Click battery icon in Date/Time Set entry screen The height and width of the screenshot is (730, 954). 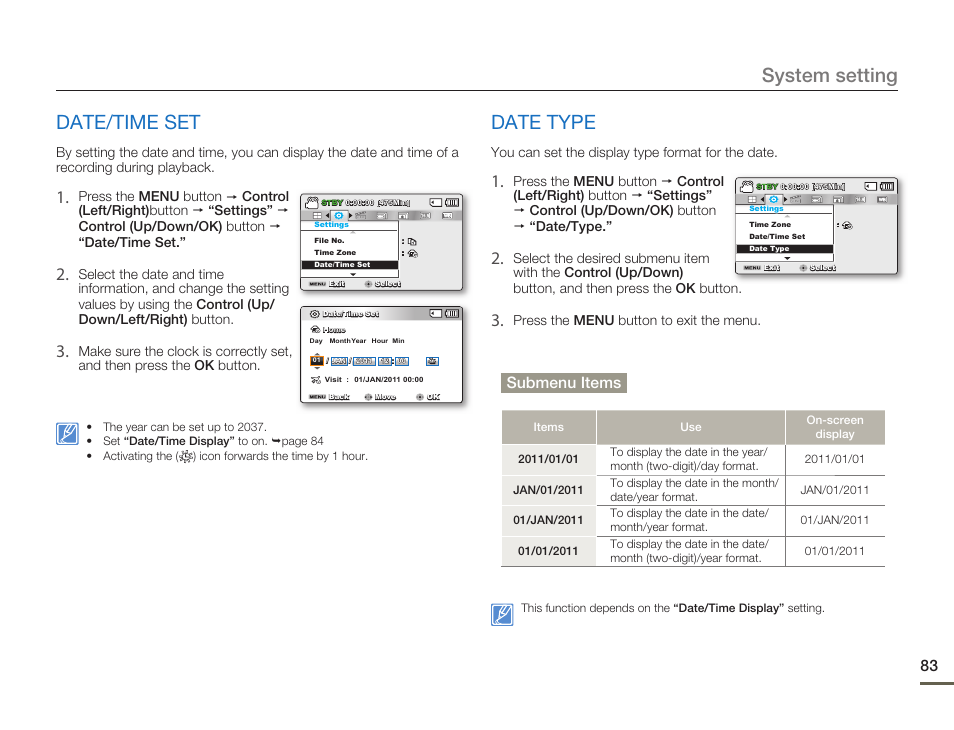click(x=452, y=313)
